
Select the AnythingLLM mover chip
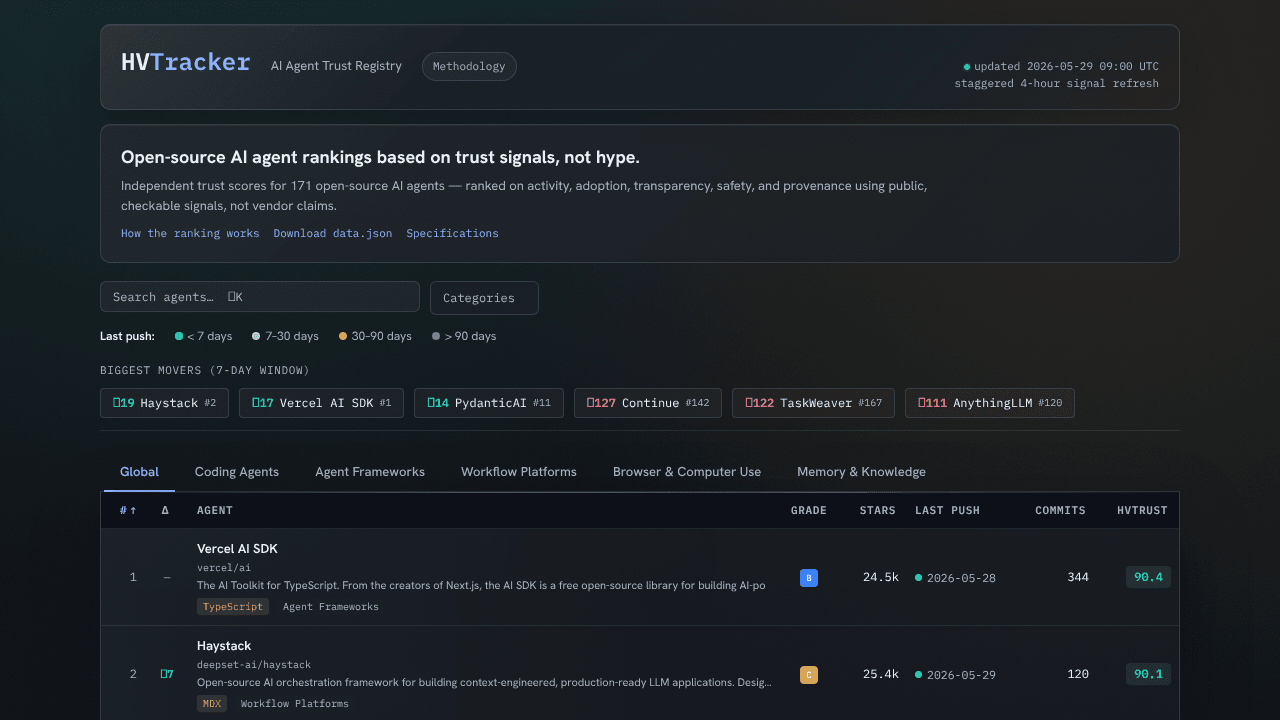pyautogui.click(x=990, y=403)
